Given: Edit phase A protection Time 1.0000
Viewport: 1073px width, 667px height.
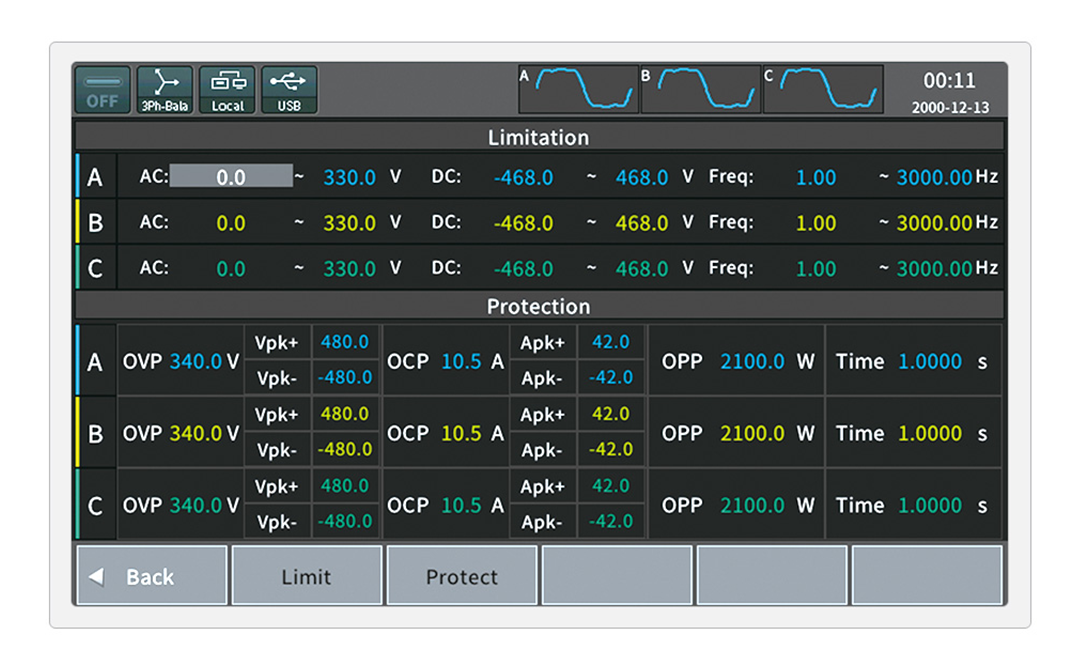Looking at the screenshot, I should pyautogui.click(x=930, y=361).
